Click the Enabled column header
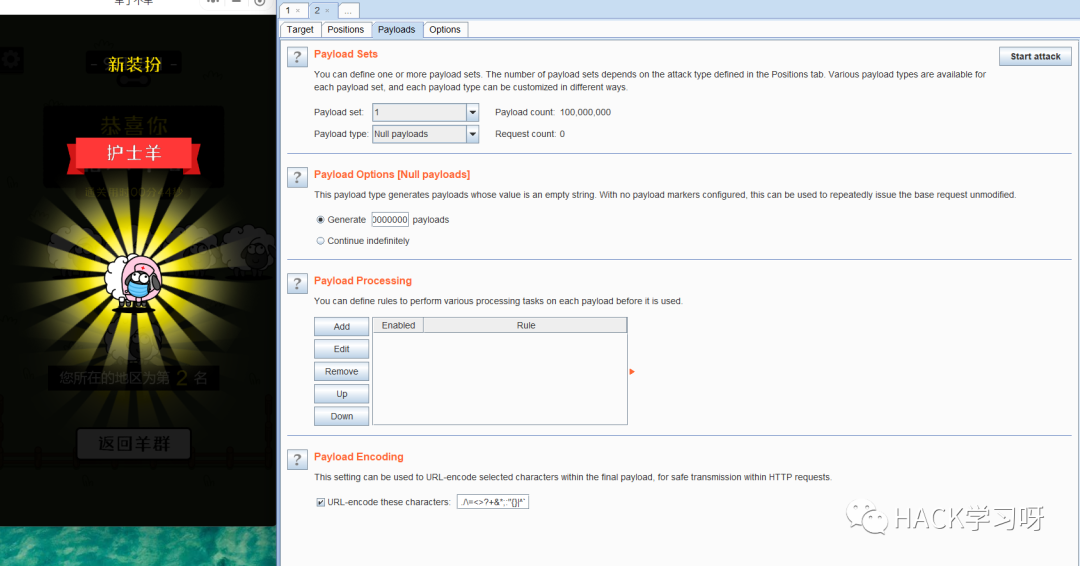The width and height of the screenshot is (1080, 566). (398, 325)
